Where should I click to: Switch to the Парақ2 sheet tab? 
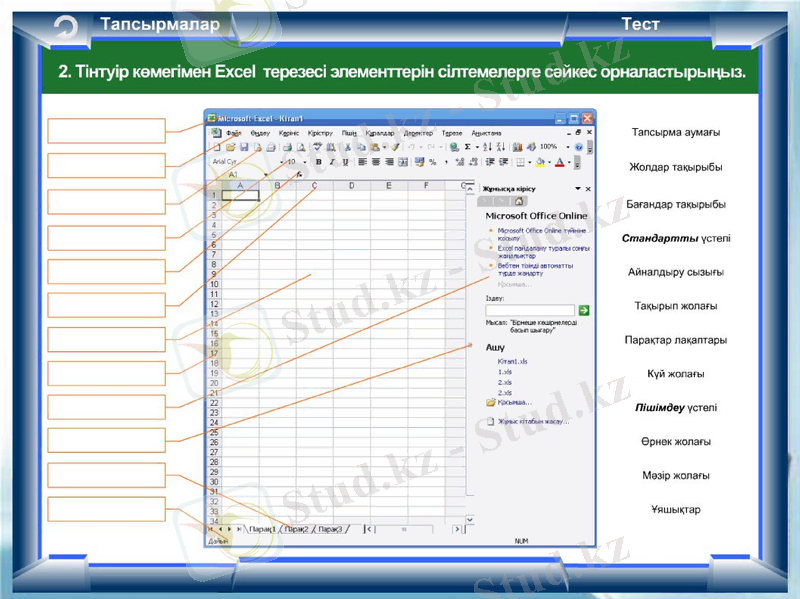coord(294,529)
